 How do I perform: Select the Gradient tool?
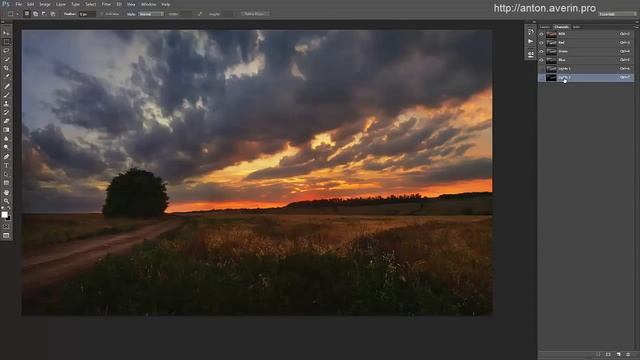pyautogui.click(x=6, y=130)
